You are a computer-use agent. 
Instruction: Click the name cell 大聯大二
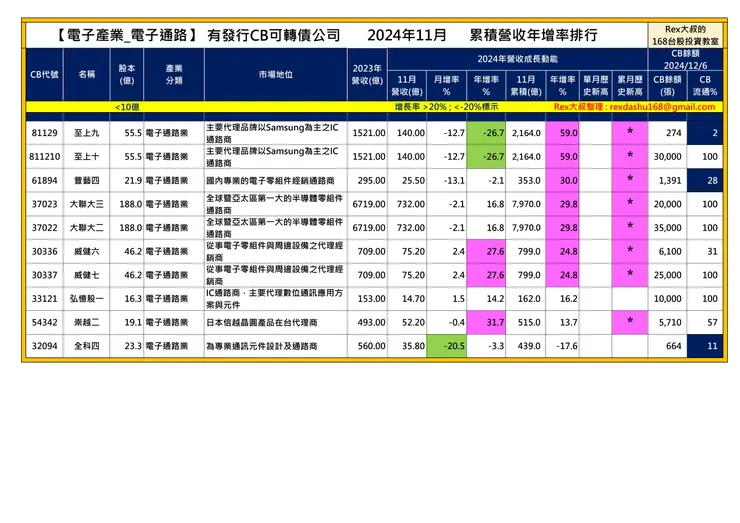[x=87, y=228]
